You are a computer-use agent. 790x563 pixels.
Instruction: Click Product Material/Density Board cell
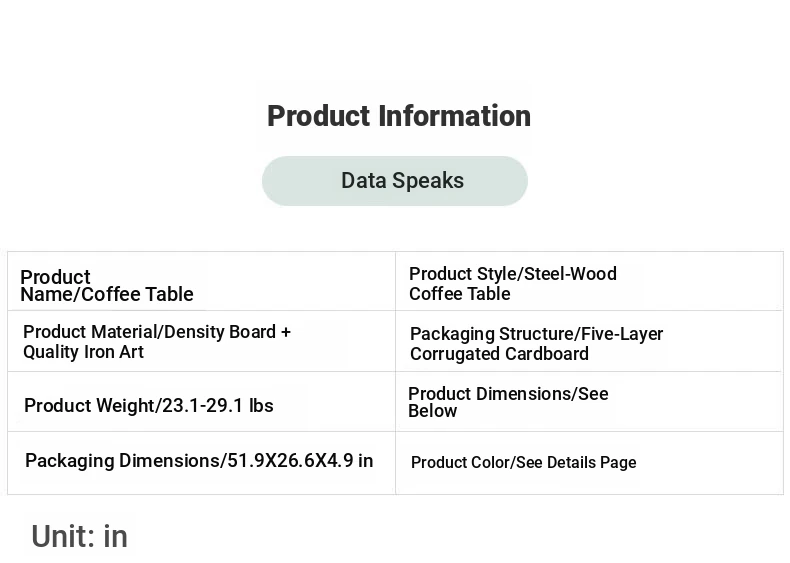tap(202, 341)
